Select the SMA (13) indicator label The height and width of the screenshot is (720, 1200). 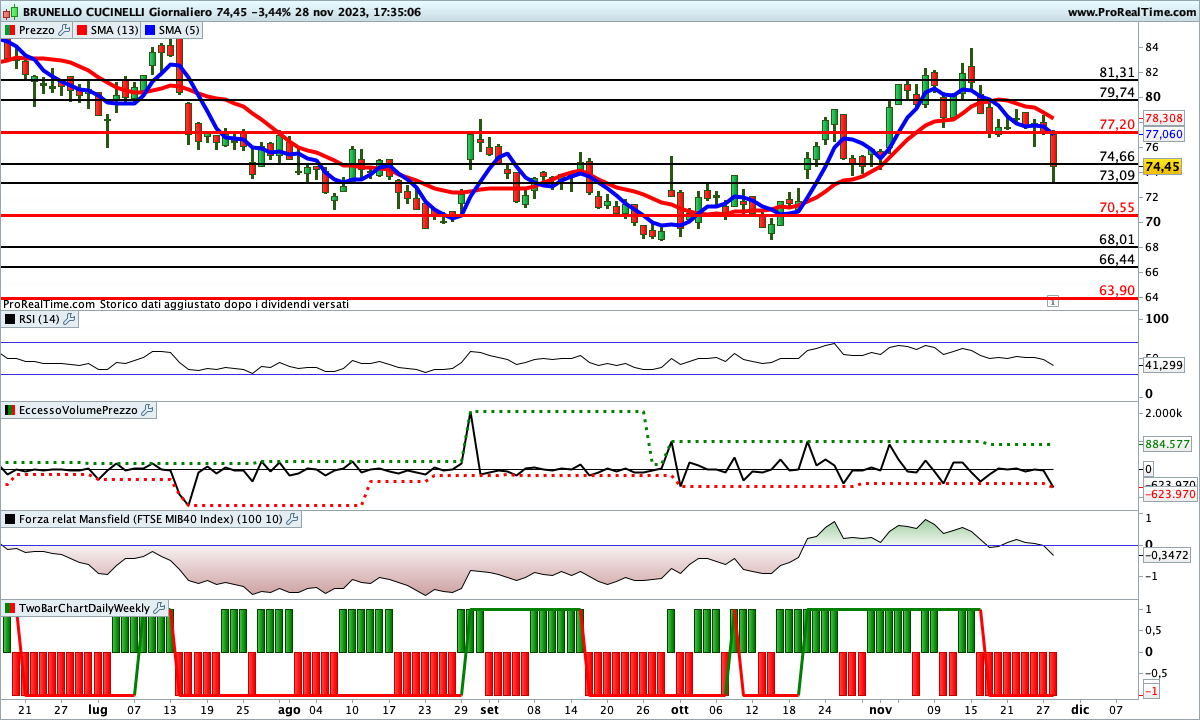pos(115,30)
